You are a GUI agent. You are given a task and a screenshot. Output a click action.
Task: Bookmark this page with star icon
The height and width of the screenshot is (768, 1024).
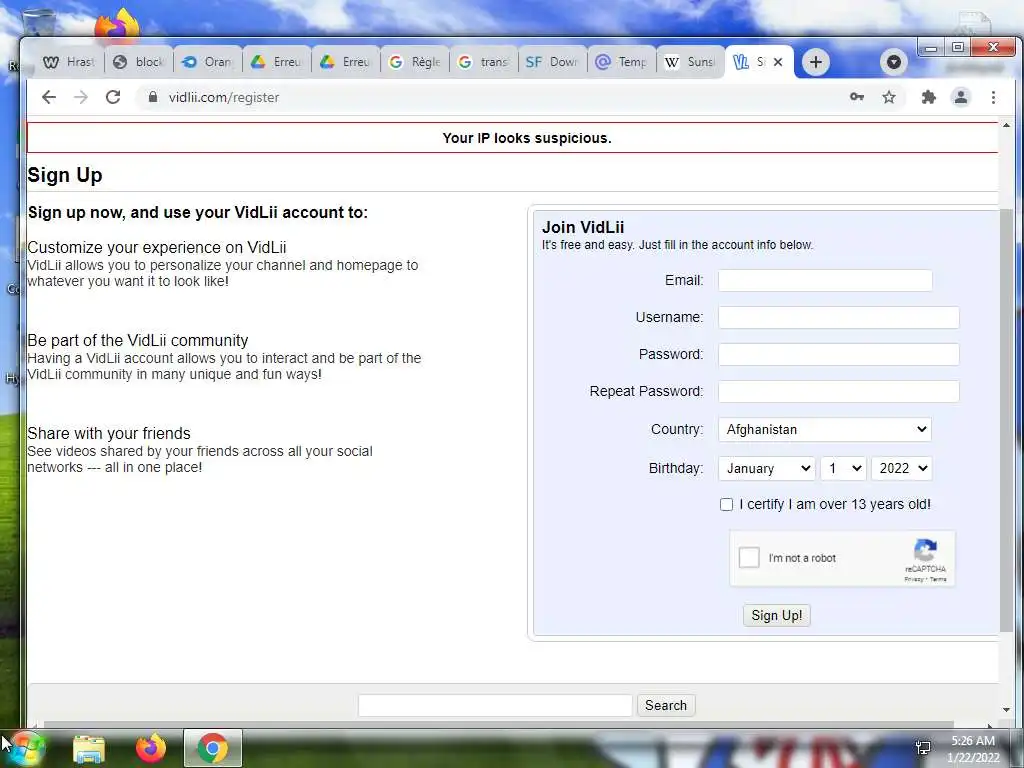click(x=889, y=97)
